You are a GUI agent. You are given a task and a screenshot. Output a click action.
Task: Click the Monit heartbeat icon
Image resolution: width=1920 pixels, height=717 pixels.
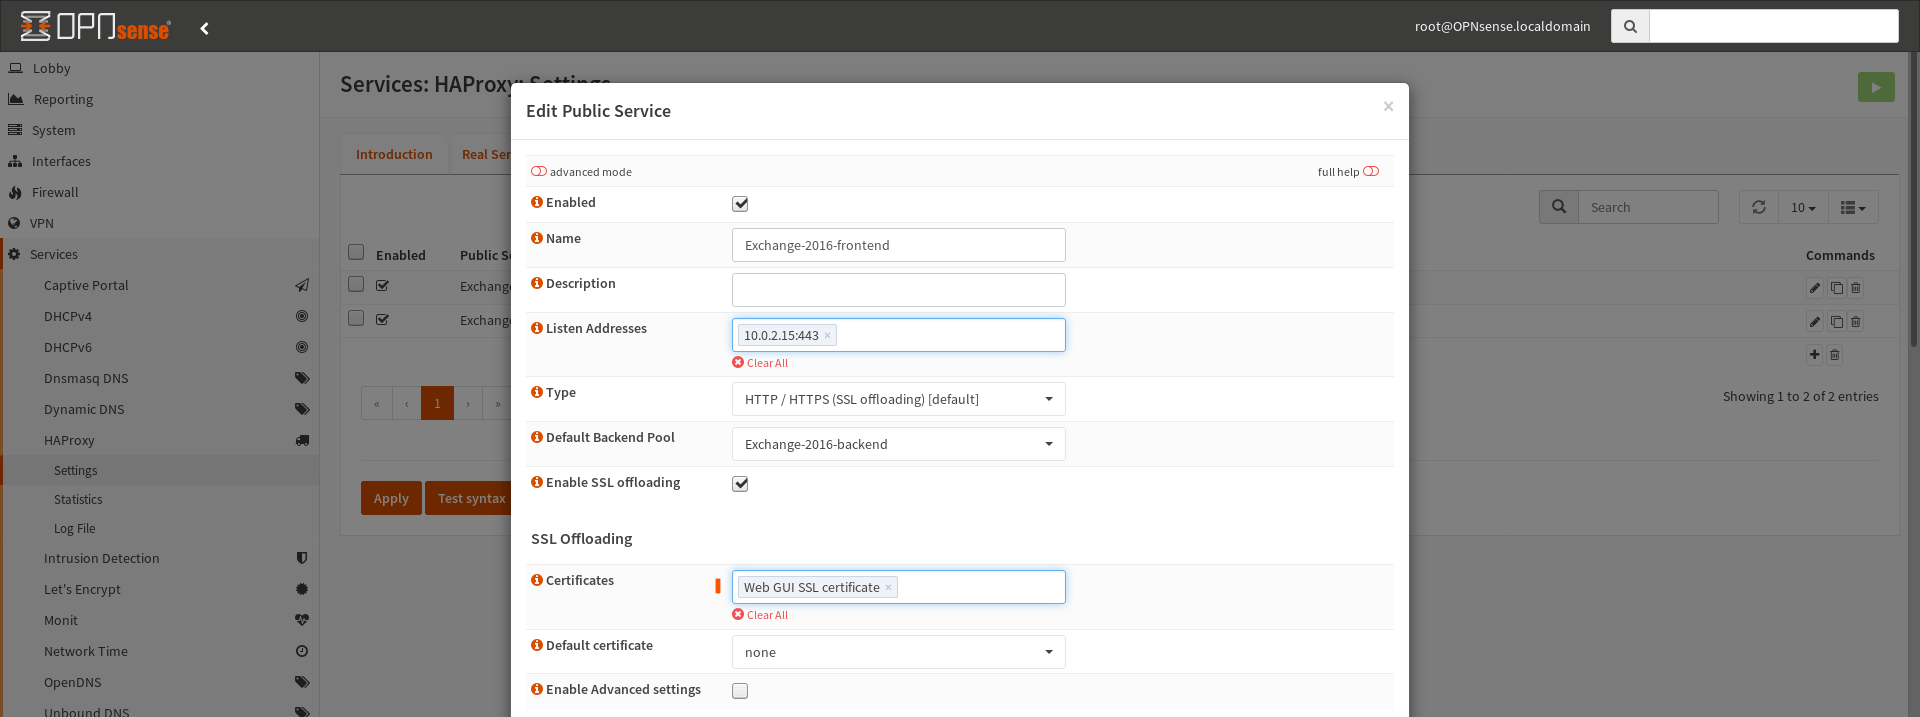(302, 620)
